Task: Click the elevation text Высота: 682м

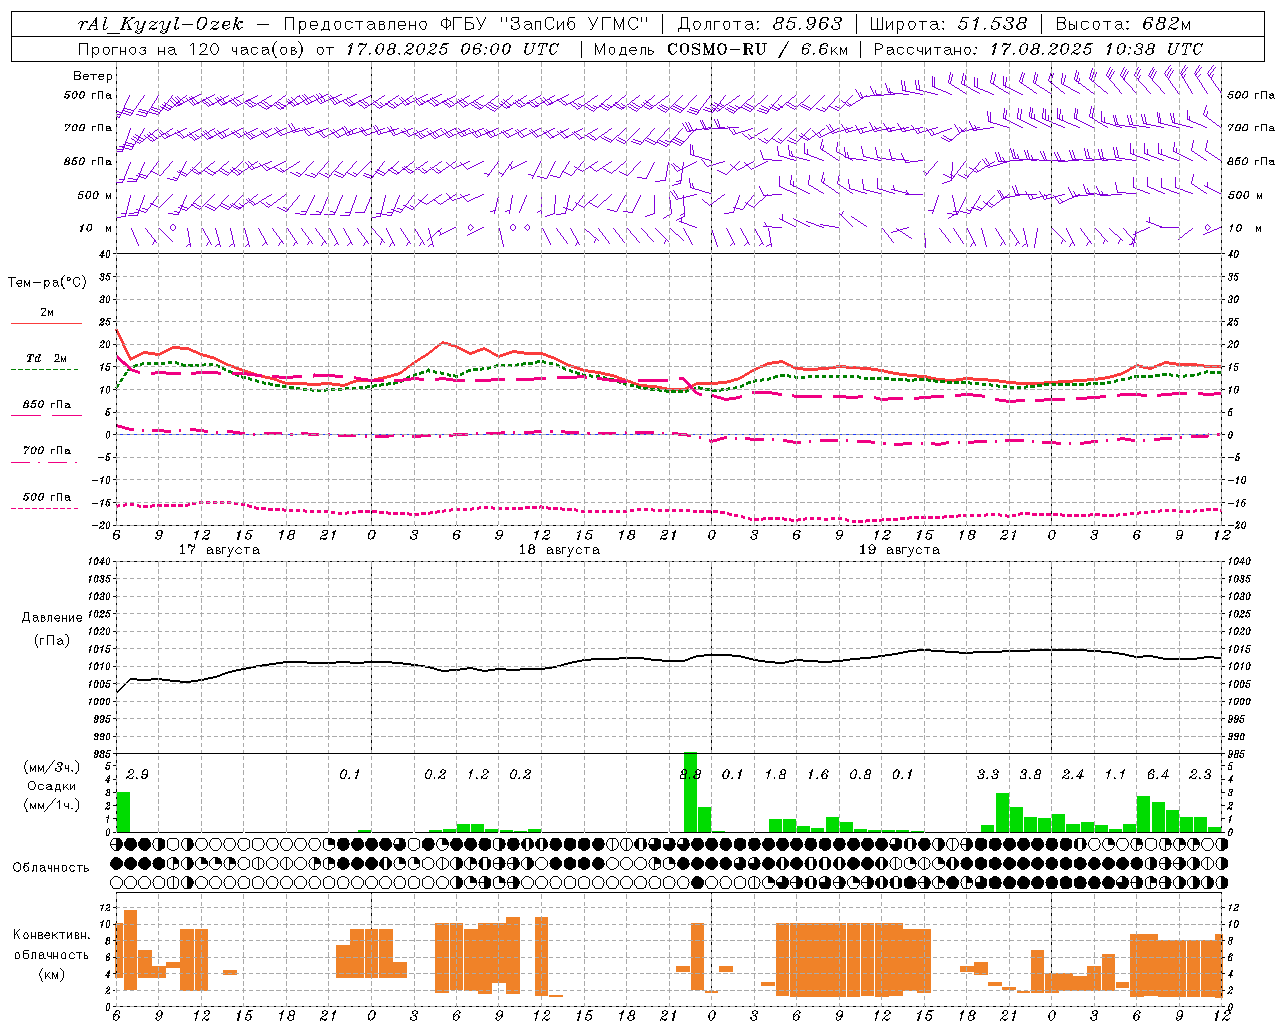Action: (1123, 24)
